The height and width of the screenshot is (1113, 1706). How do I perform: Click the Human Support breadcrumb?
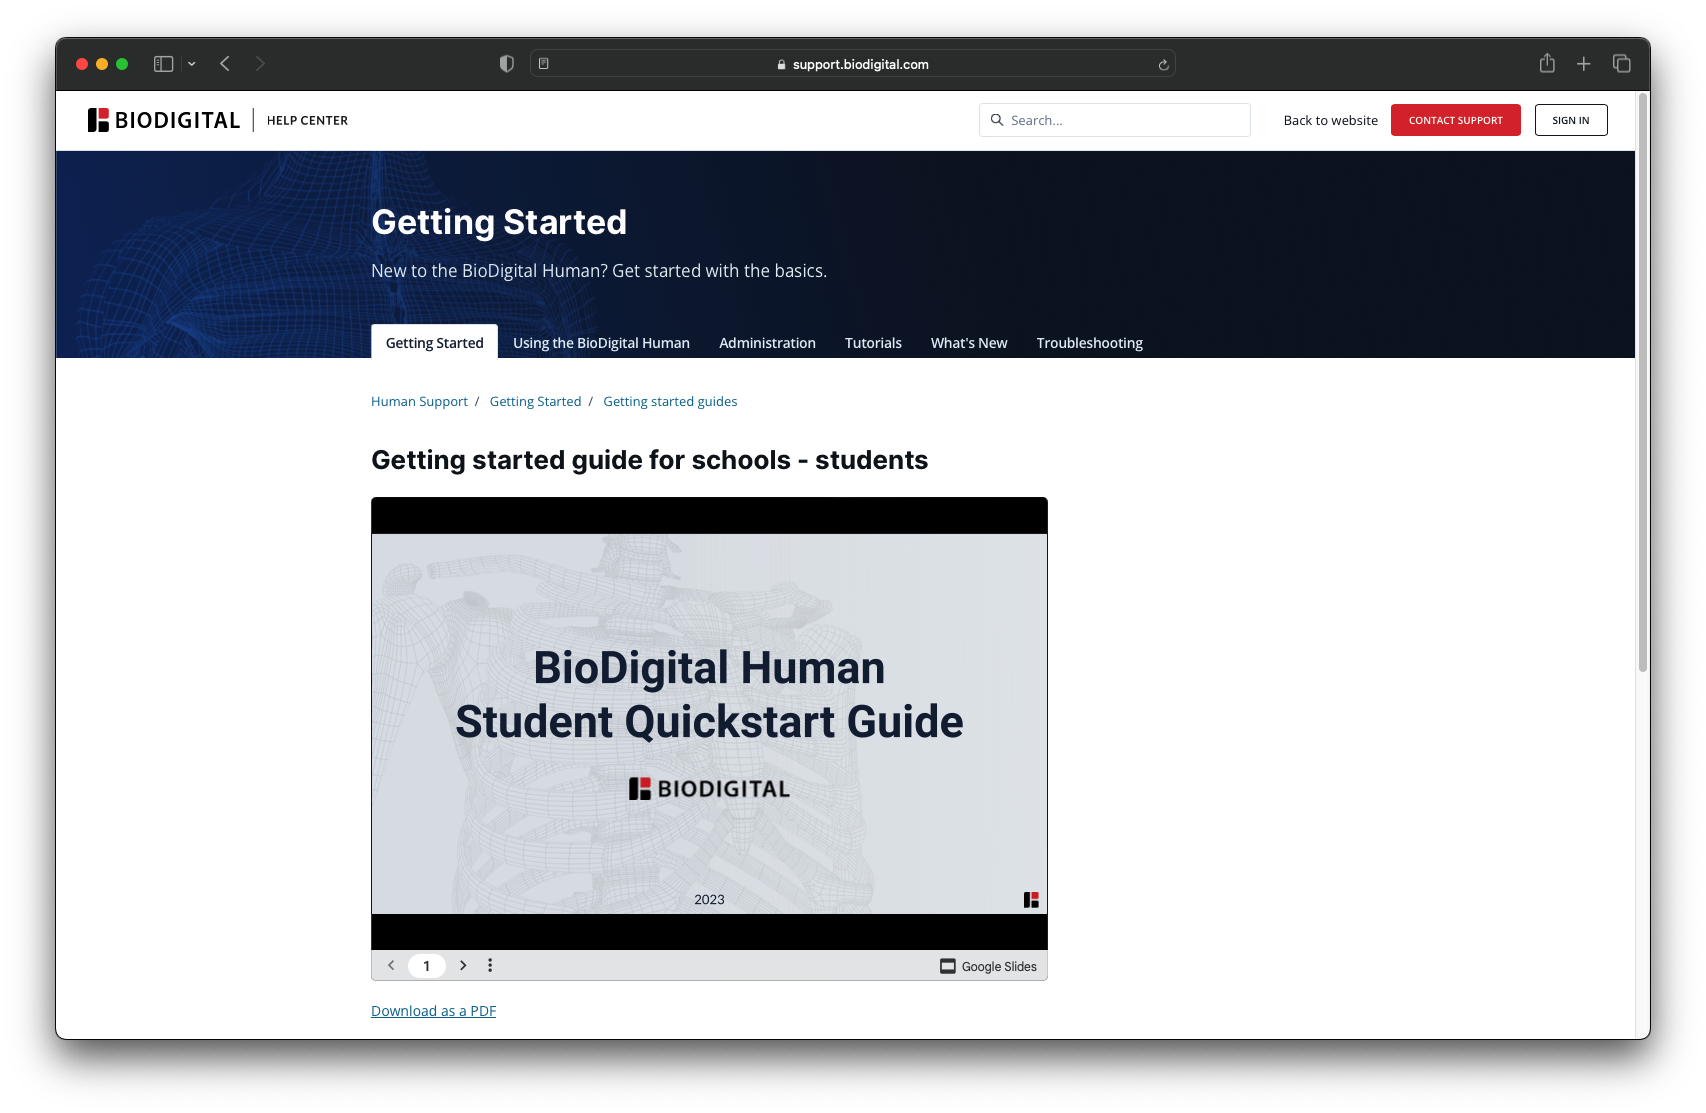pos(419,401)
